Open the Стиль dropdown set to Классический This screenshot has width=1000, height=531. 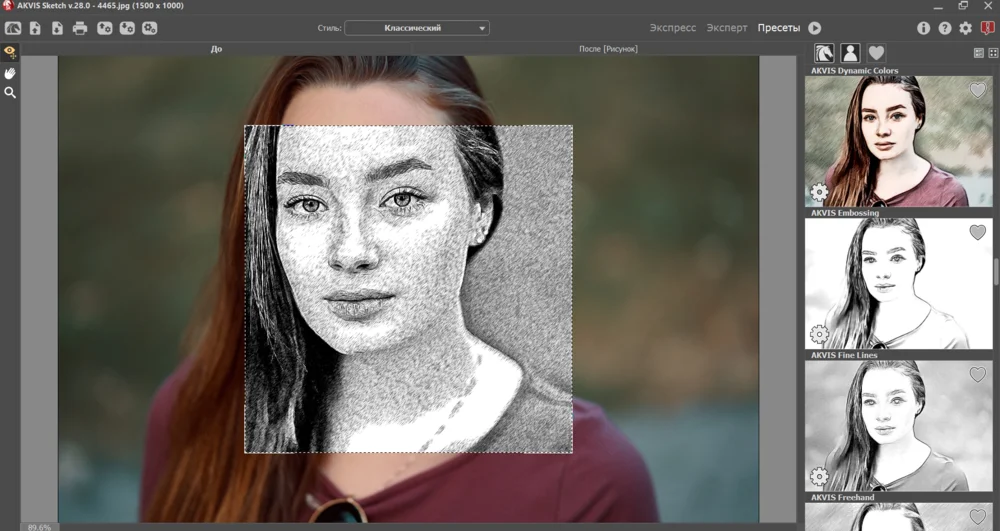click(416, 28)
